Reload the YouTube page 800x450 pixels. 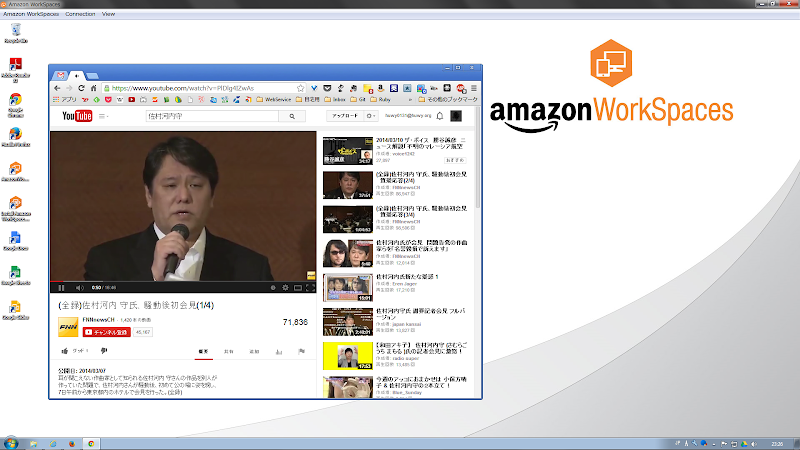[x=81, y=88]
